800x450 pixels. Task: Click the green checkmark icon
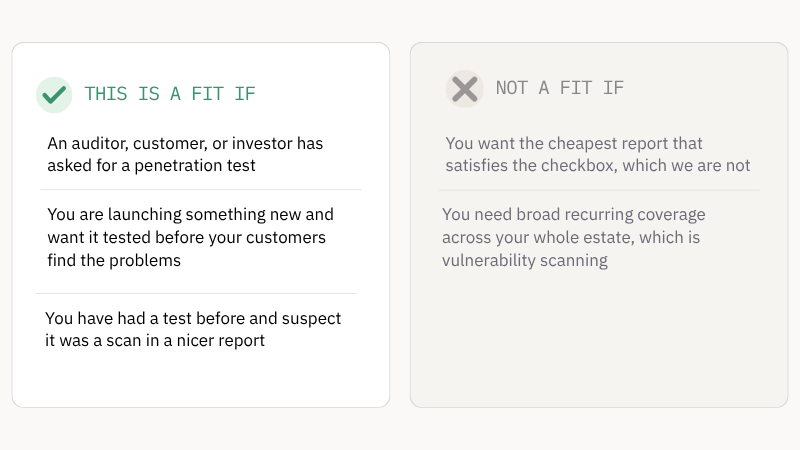54,94
